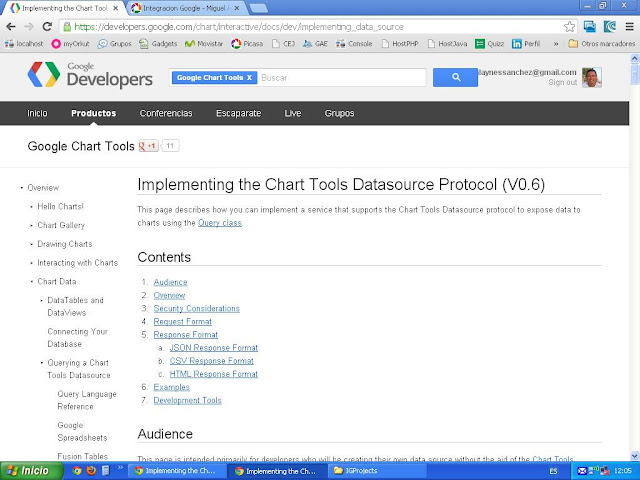Open the GAE bookmark
This screenshot has height=480, width=640.
316,44
